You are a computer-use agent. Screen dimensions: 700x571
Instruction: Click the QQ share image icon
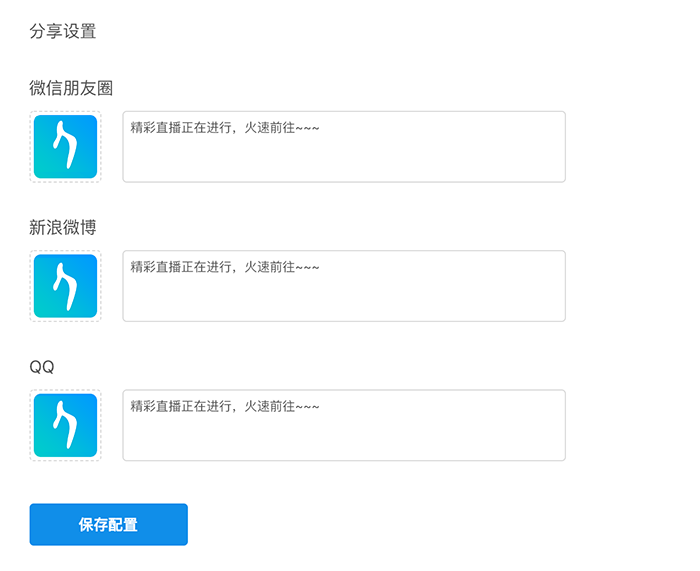[65, 425]
